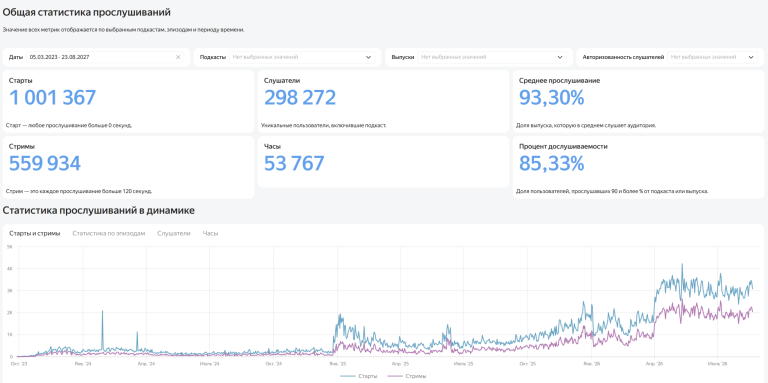The width and height of the screenshot is (768, 383).
Task: Open the Слушатели chart tab
Action: click(174, 234)
